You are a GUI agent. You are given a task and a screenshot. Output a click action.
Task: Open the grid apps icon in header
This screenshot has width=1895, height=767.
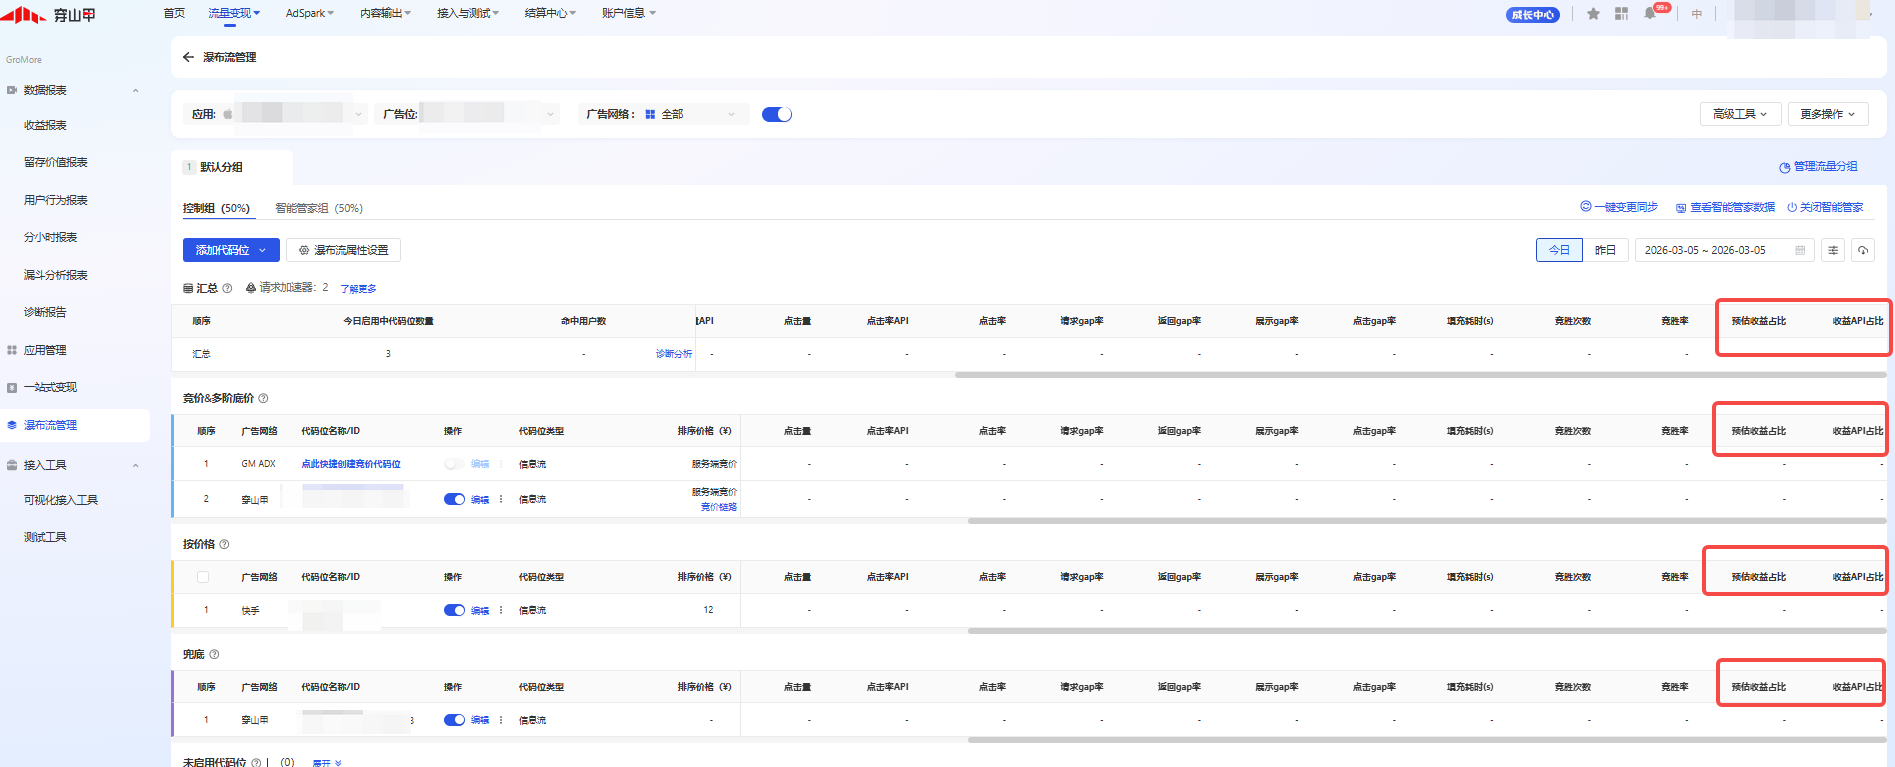(1621, 14)
